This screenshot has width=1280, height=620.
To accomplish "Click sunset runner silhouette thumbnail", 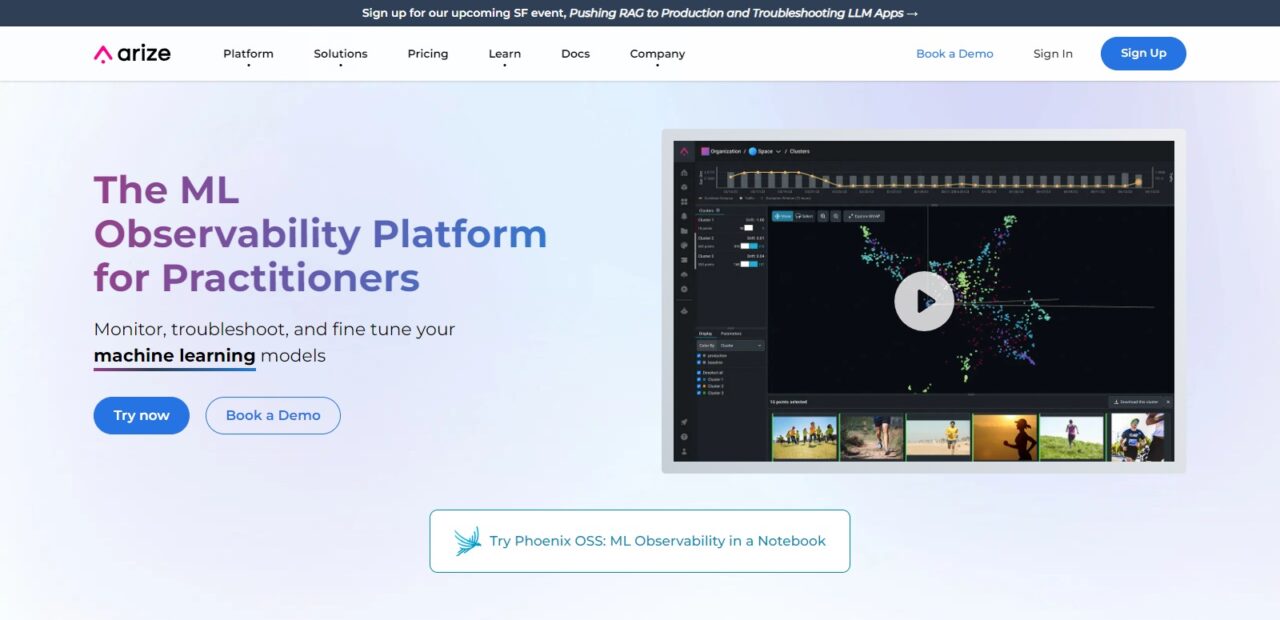I will [x=1005, y=437].
